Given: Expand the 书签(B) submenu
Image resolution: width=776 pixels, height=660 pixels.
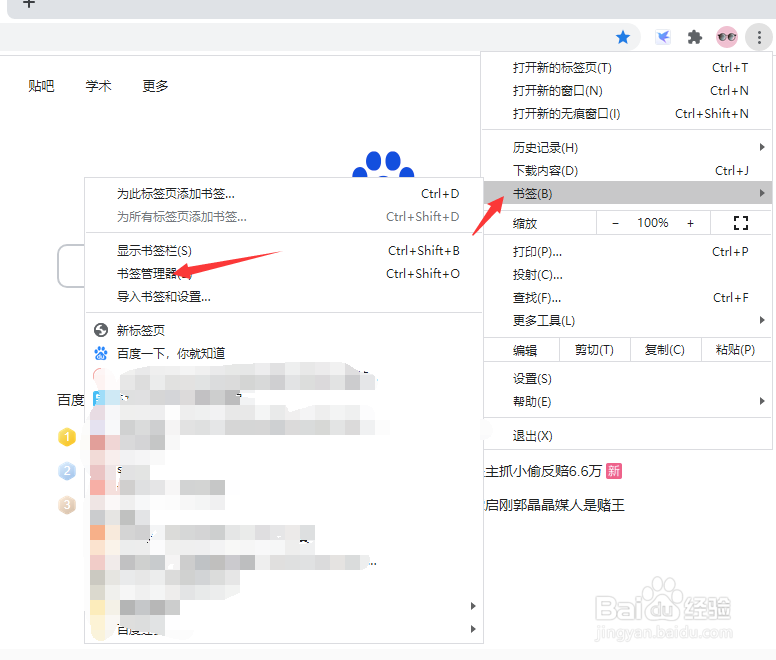Looking at the screenshot, I should point(627,193).
